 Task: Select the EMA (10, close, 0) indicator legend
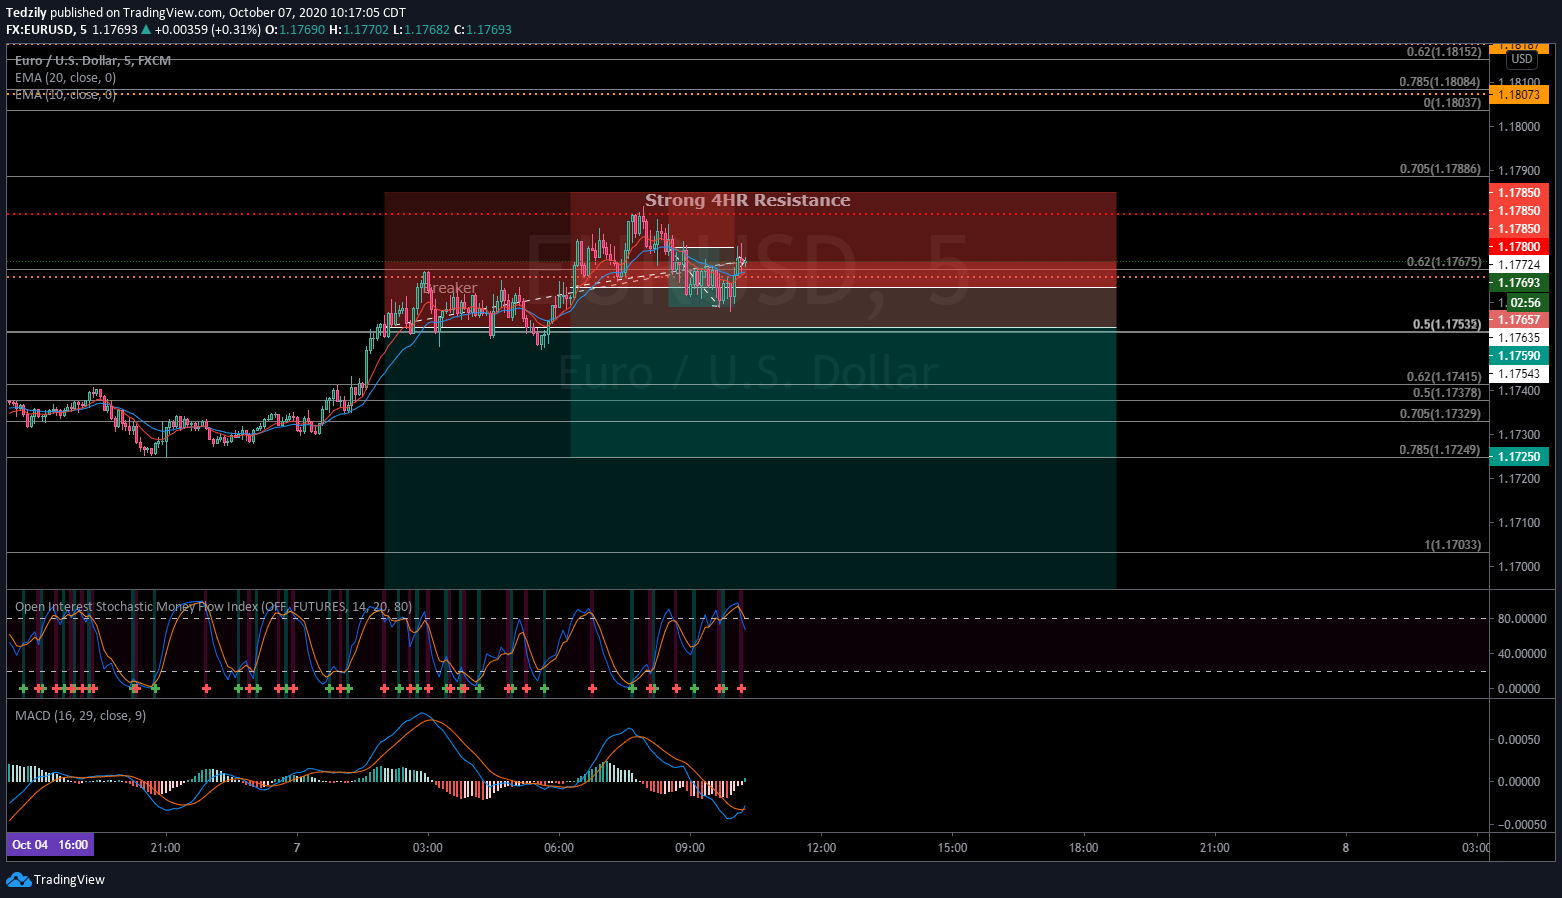pos(65,95)
